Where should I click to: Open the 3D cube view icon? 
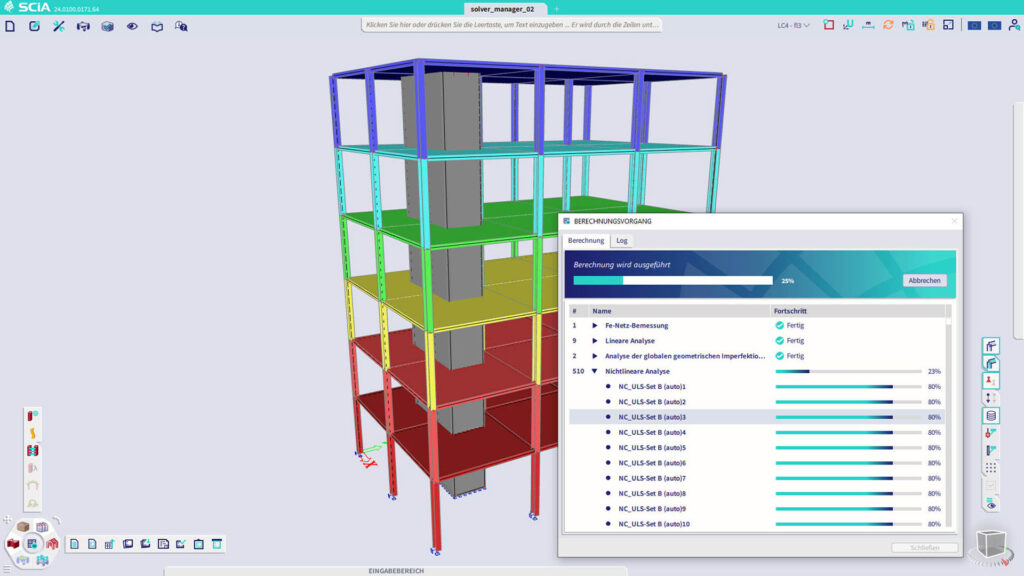pos(109,27)
